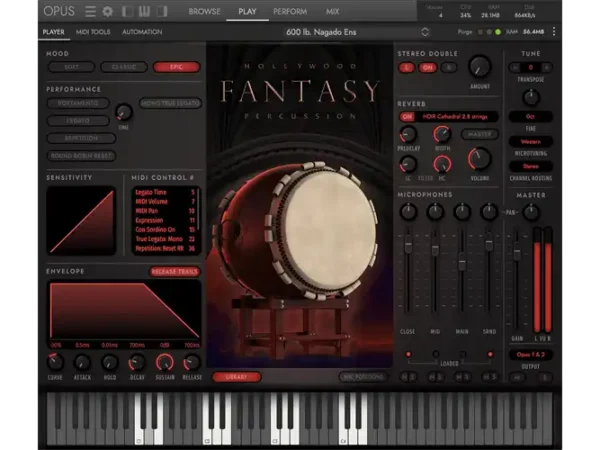Screen dimensions: 600x450
Task: Toggle the Reverb ON switch
Action: (x=407, y=117)
